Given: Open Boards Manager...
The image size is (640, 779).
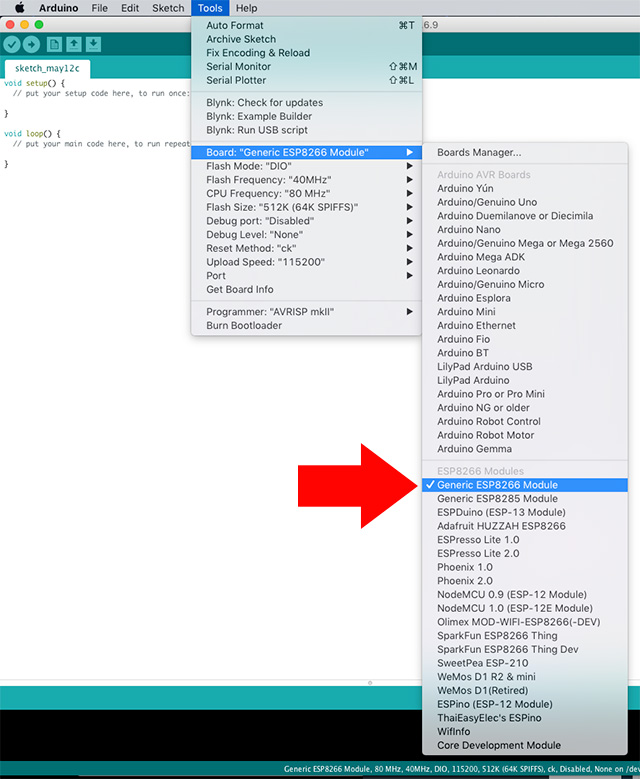Looking at the screenshot, I should [x=479, y=153].
